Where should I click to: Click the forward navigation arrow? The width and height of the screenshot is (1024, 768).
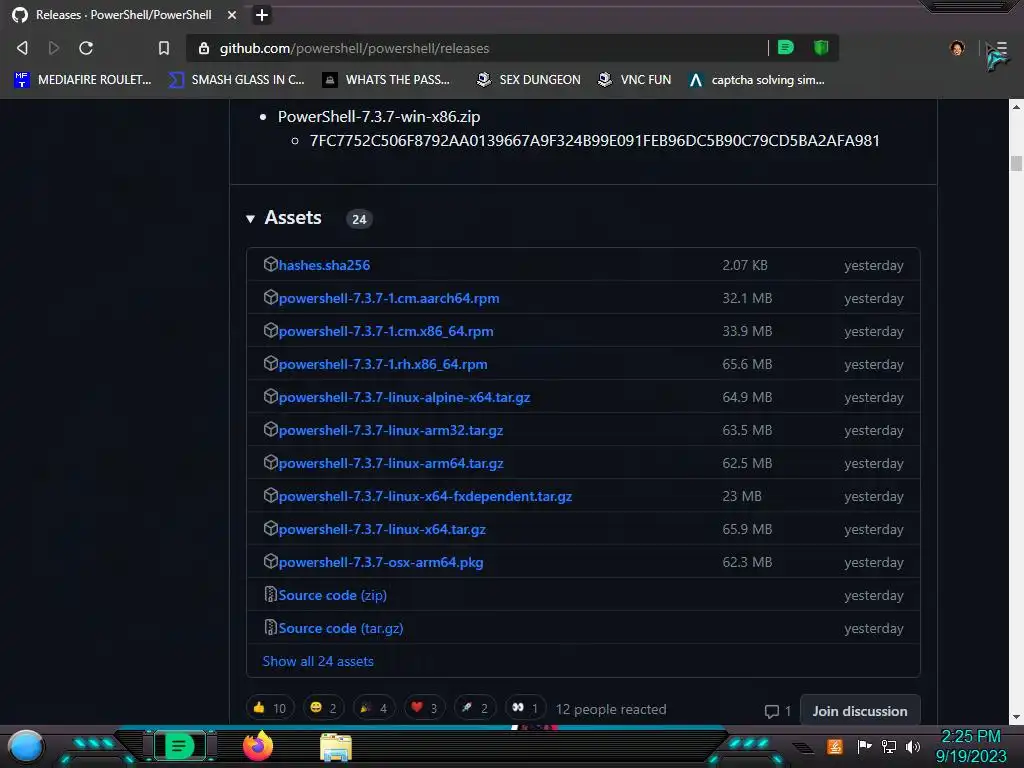pyautogui.click(x=54, y=48)
